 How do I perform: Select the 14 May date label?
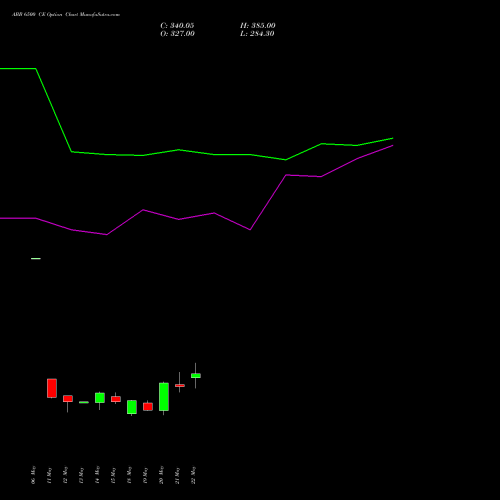click(97, 475)
